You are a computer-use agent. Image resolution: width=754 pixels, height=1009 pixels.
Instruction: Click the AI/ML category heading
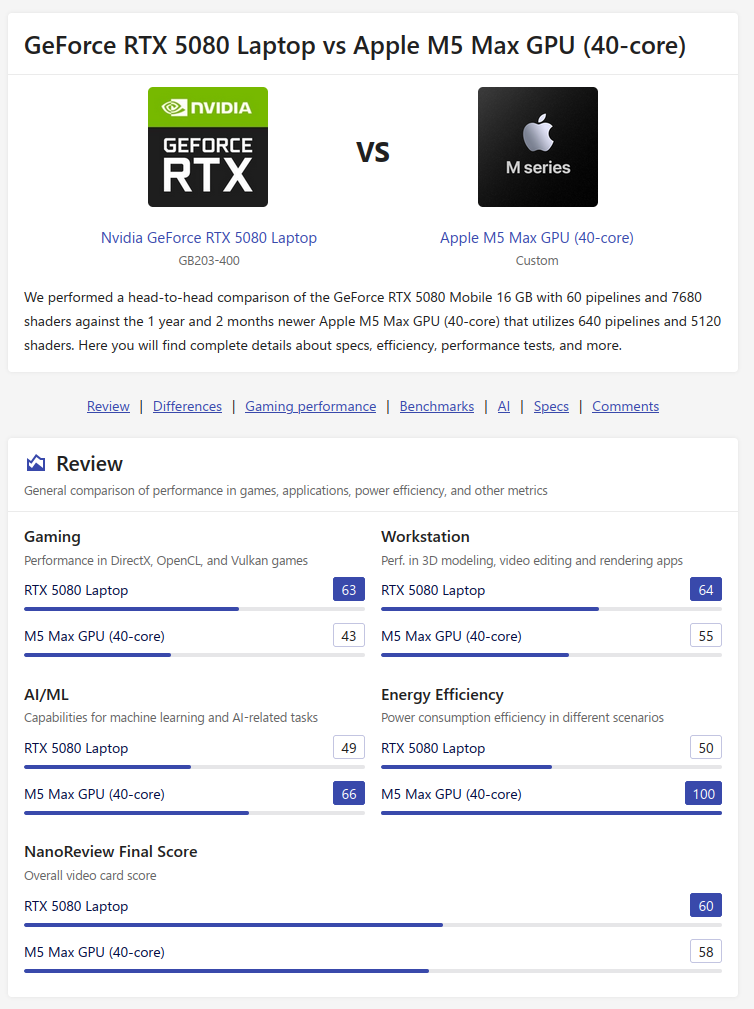pos(46,694)
